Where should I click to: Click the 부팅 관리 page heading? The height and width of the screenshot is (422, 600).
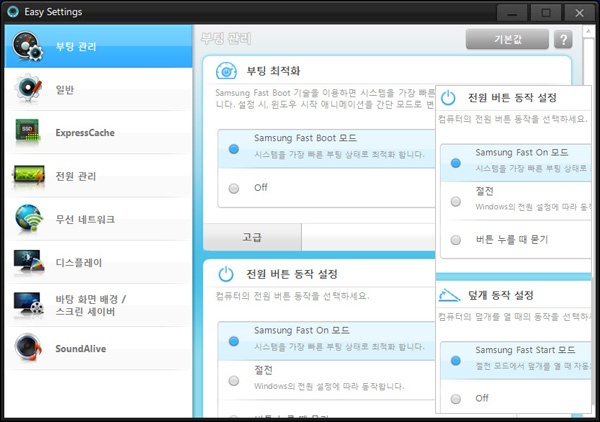tap(226, 39)
